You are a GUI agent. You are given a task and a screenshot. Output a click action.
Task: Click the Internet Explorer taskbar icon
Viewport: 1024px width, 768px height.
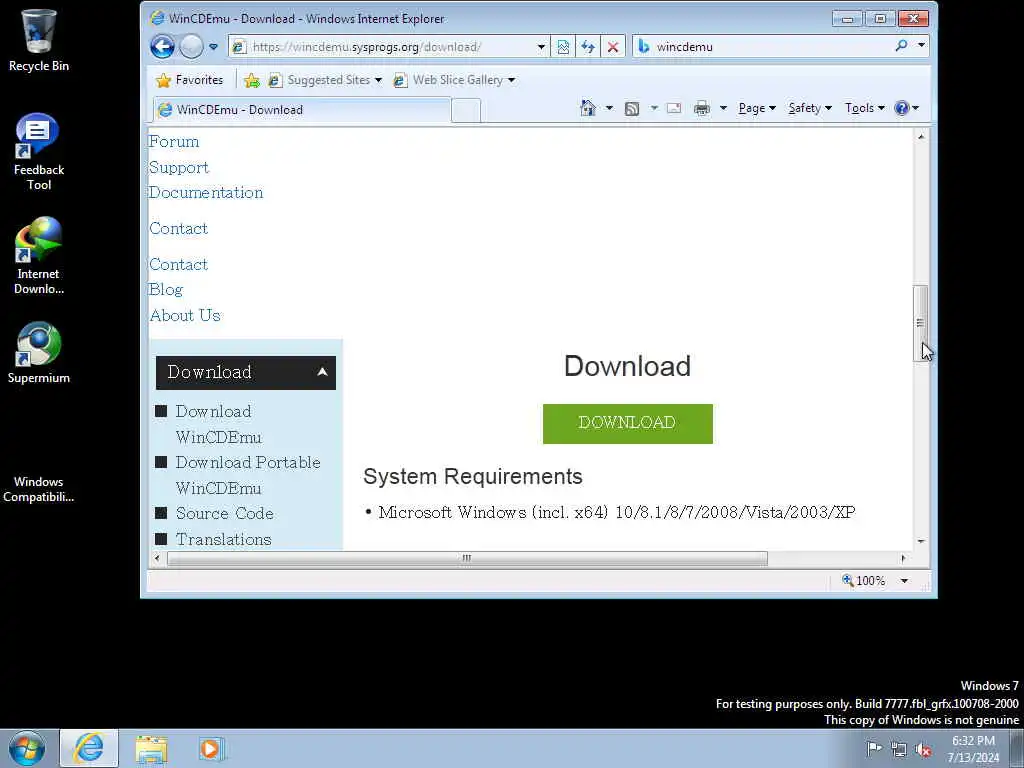pos(89,748)
